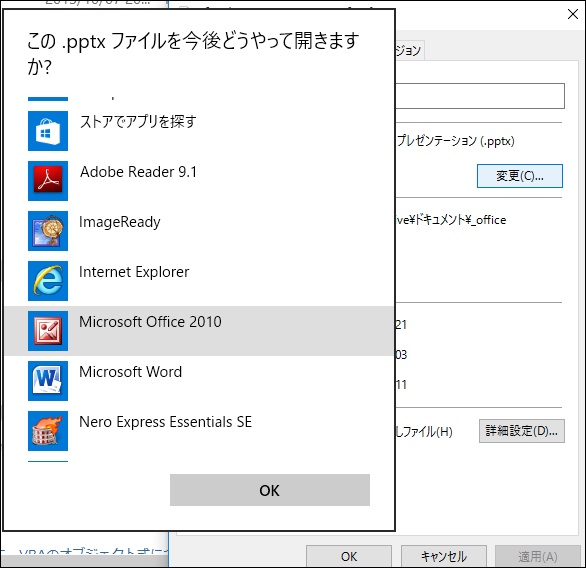Screen dimensions: 586x568
Task: Click the Adobe Reader 9.1 icon
Action: point(48,181)
